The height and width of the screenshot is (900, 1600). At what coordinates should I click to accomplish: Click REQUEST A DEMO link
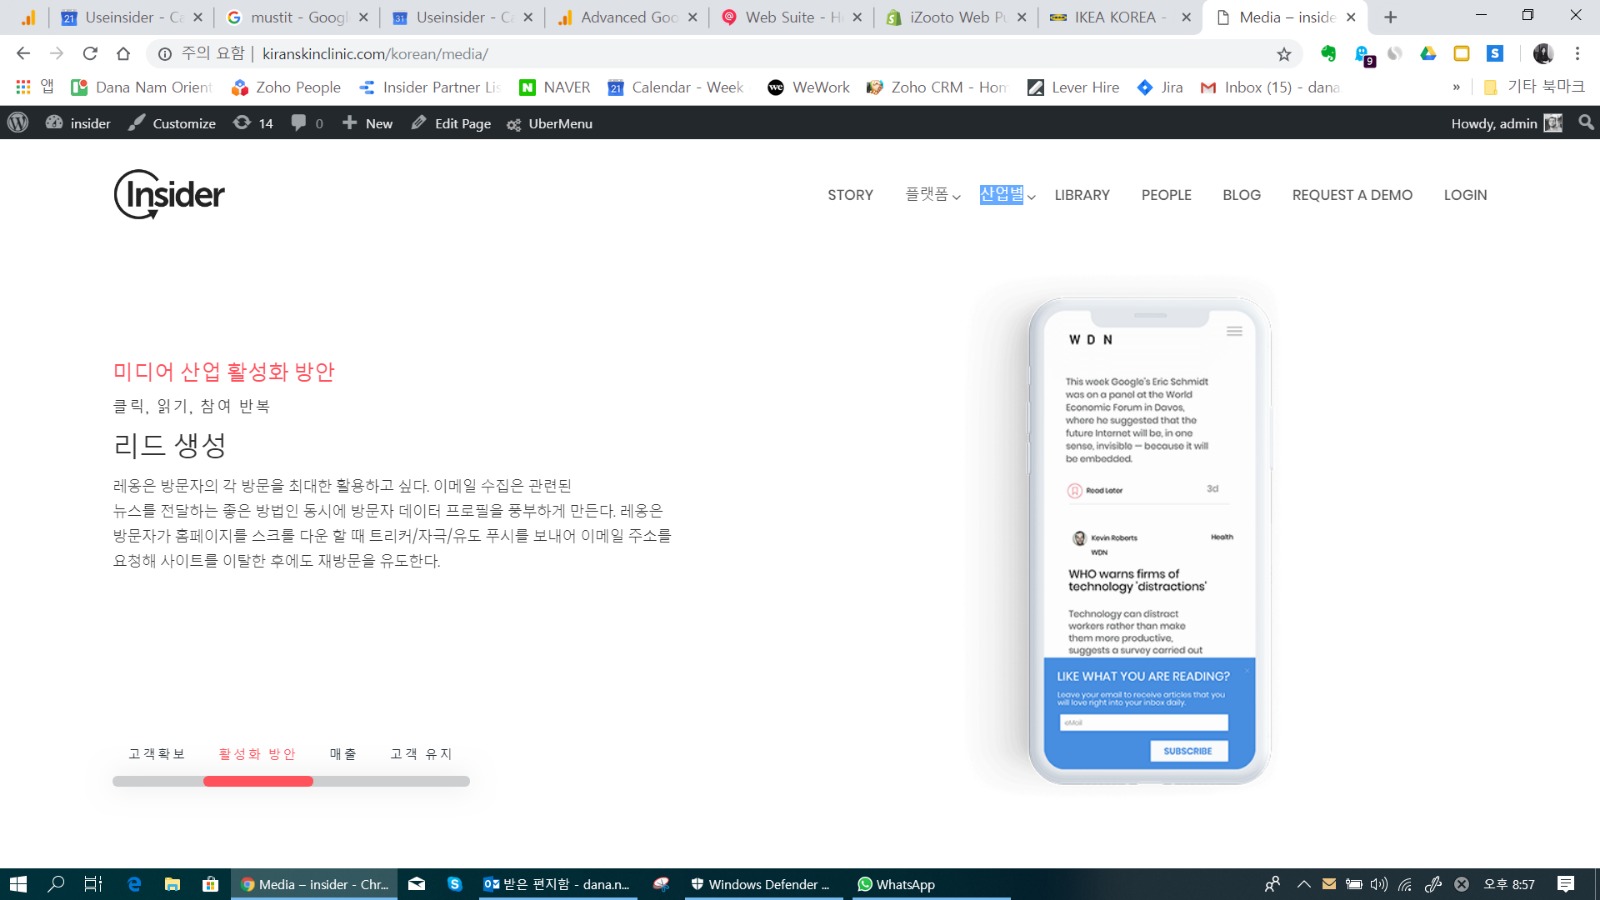1352,195
